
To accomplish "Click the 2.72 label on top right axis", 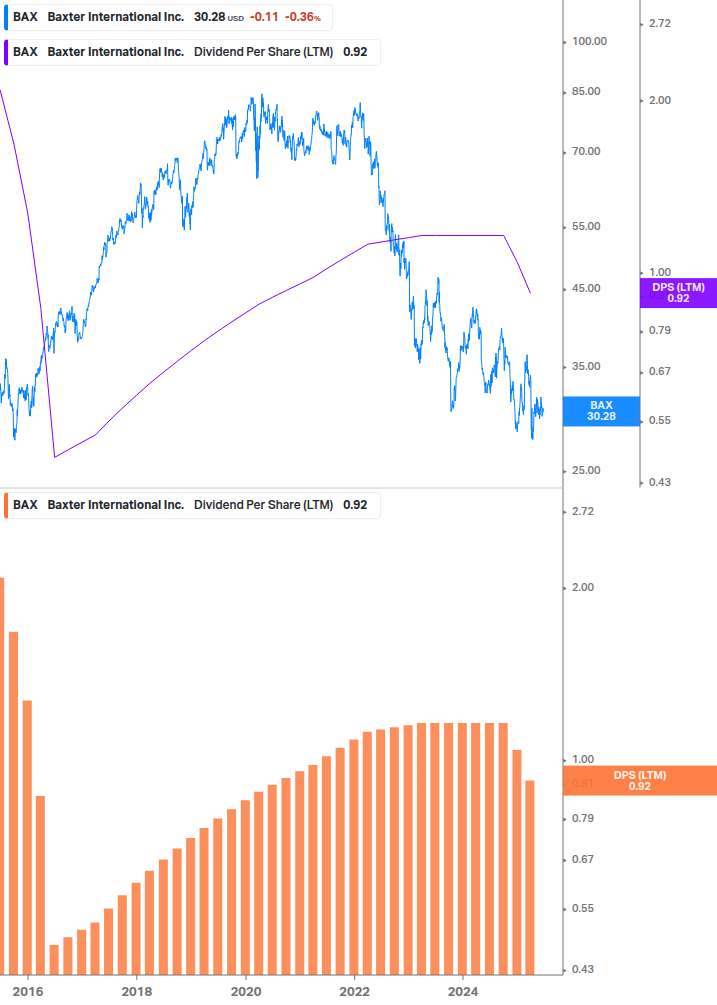I will point(660,23).
